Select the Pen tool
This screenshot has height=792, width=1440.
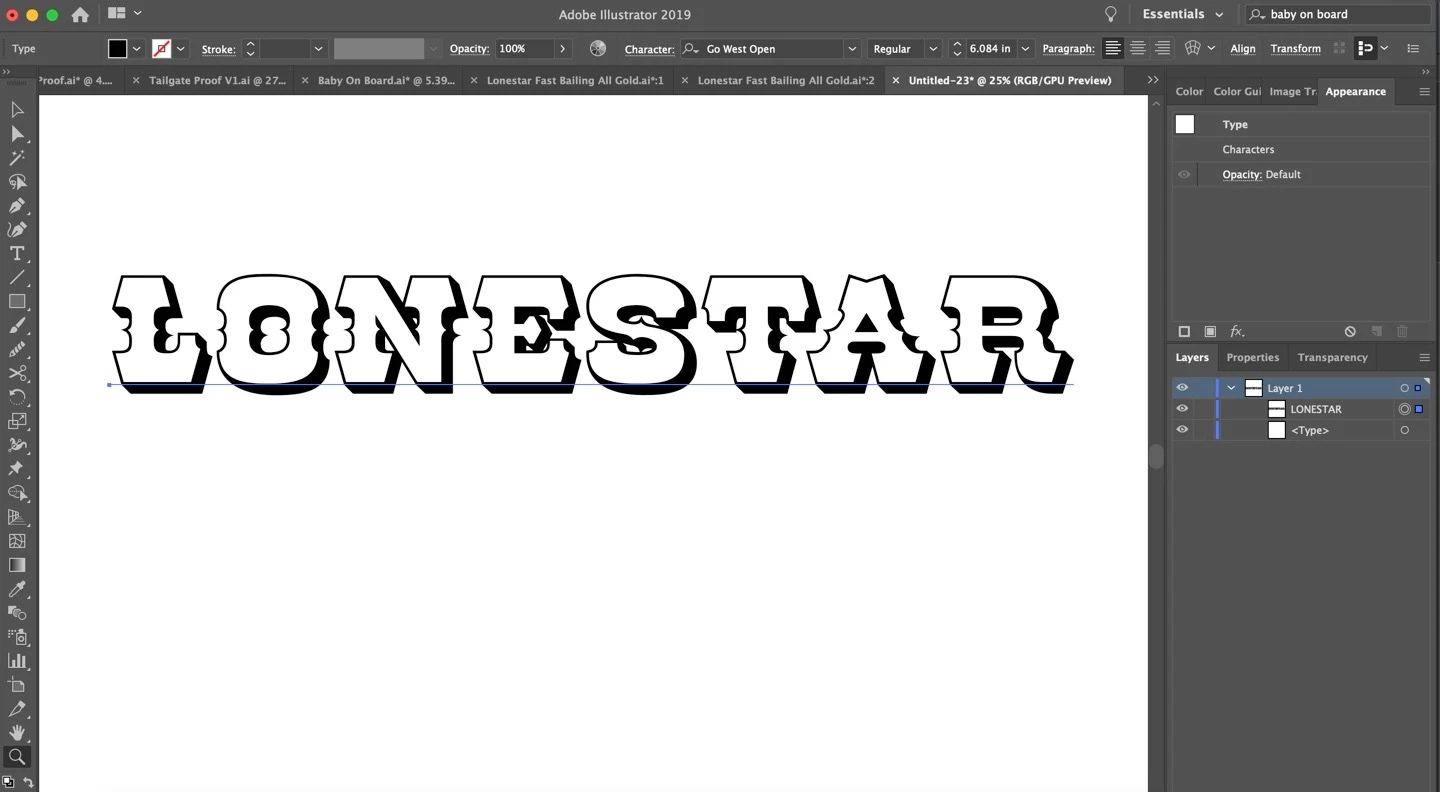[x=17, y=206]
